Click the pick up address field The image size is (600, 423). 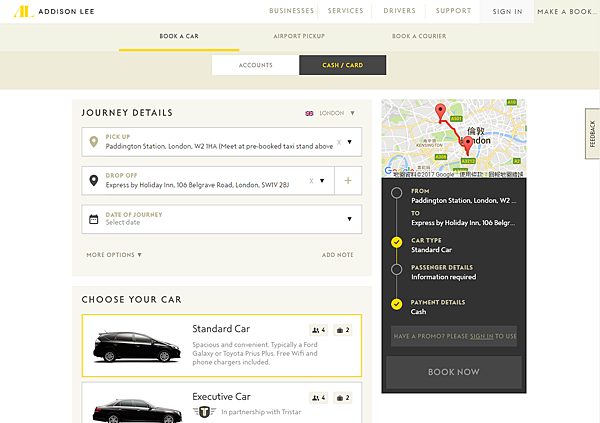[222, 142]
